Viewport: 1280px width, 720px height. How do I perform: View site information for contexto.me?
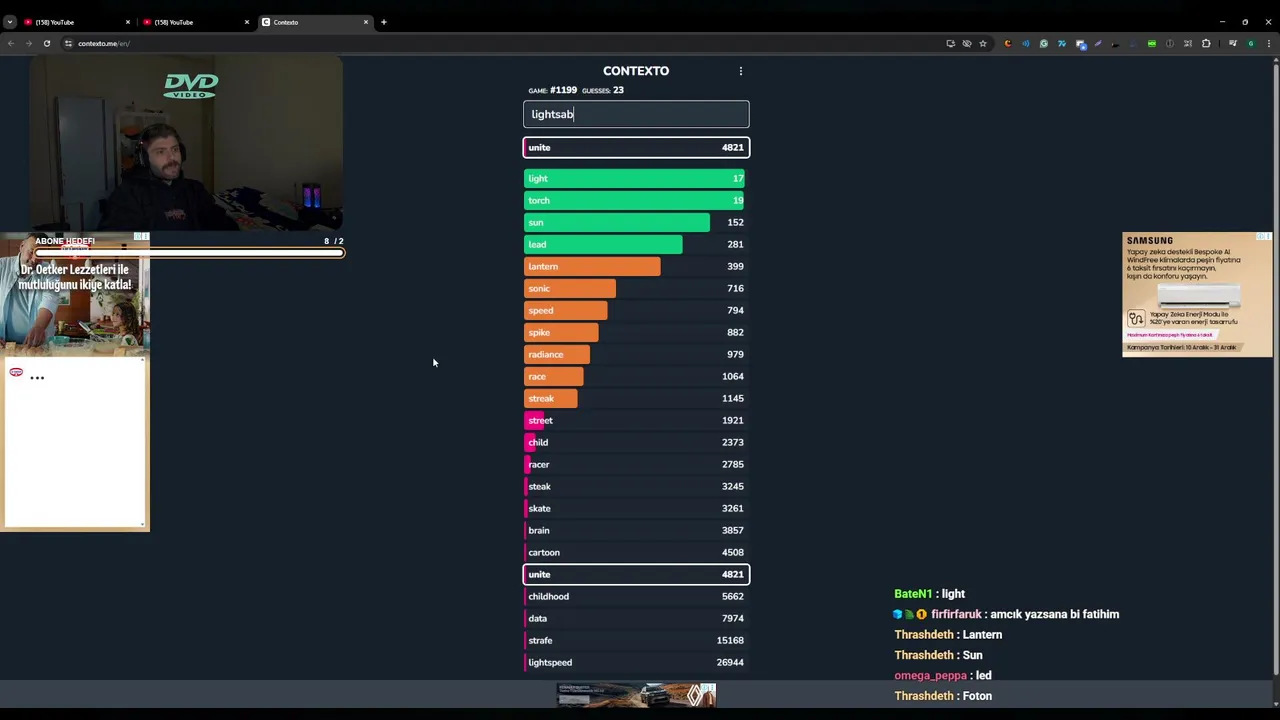coord(68,43)
